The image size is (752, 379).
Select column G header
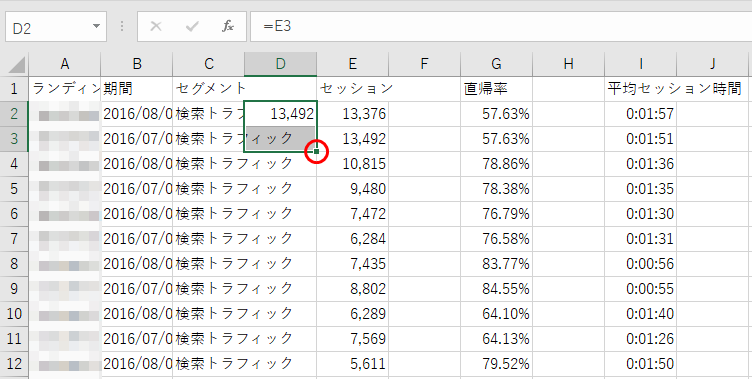496,64
